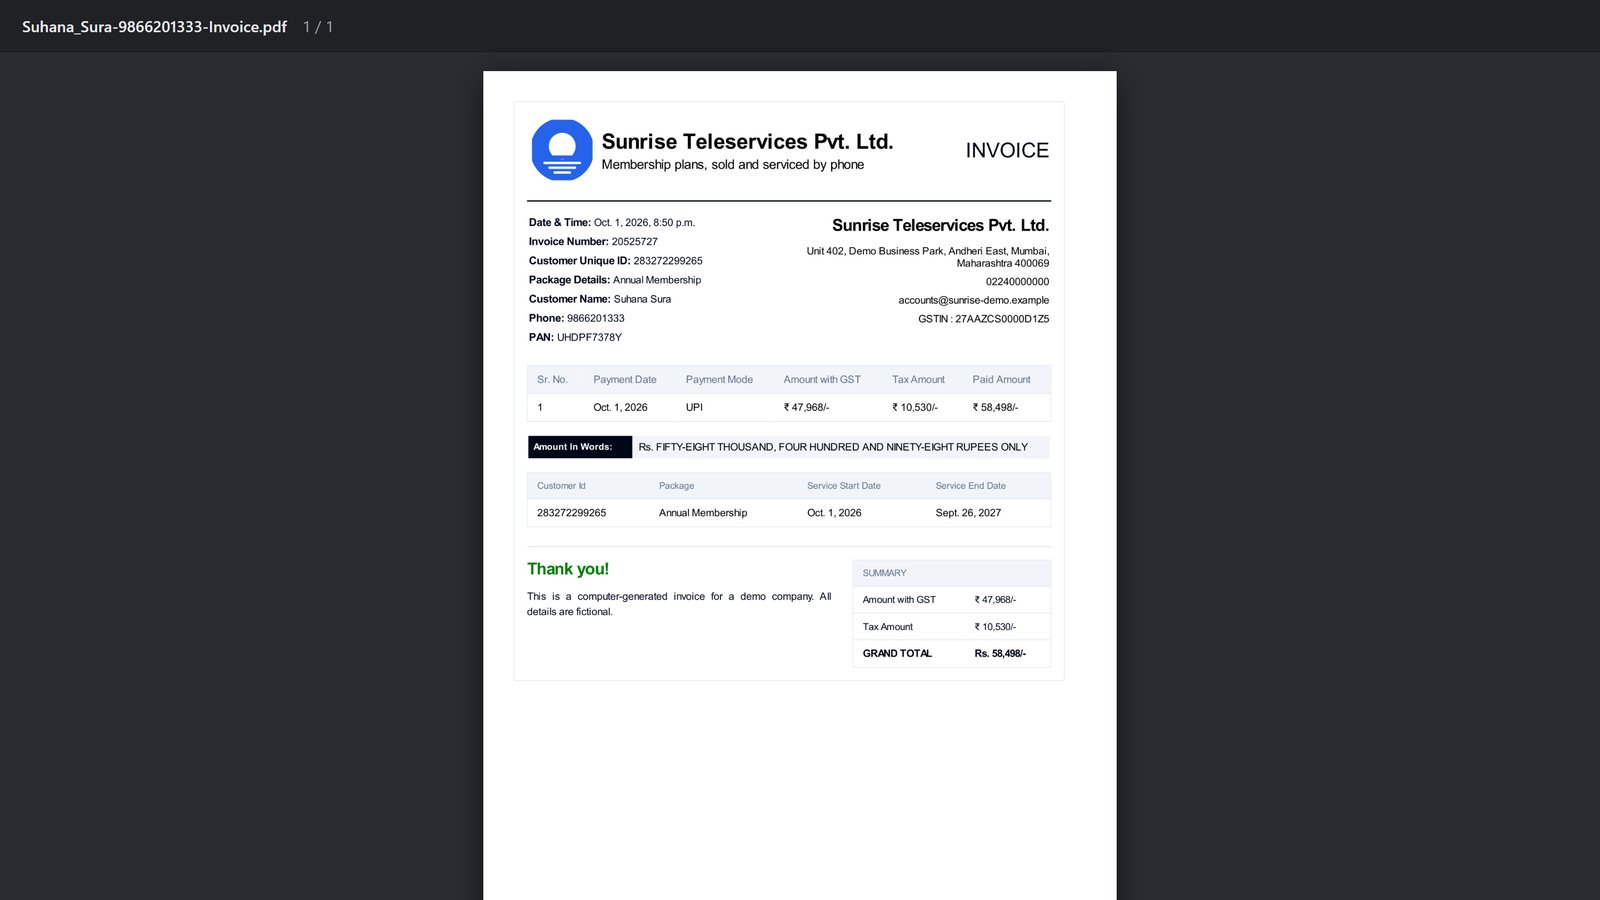Viewport: 1600px width, 900px height.
Task: Select phone number 9866201333
Action: pos(596,318)
